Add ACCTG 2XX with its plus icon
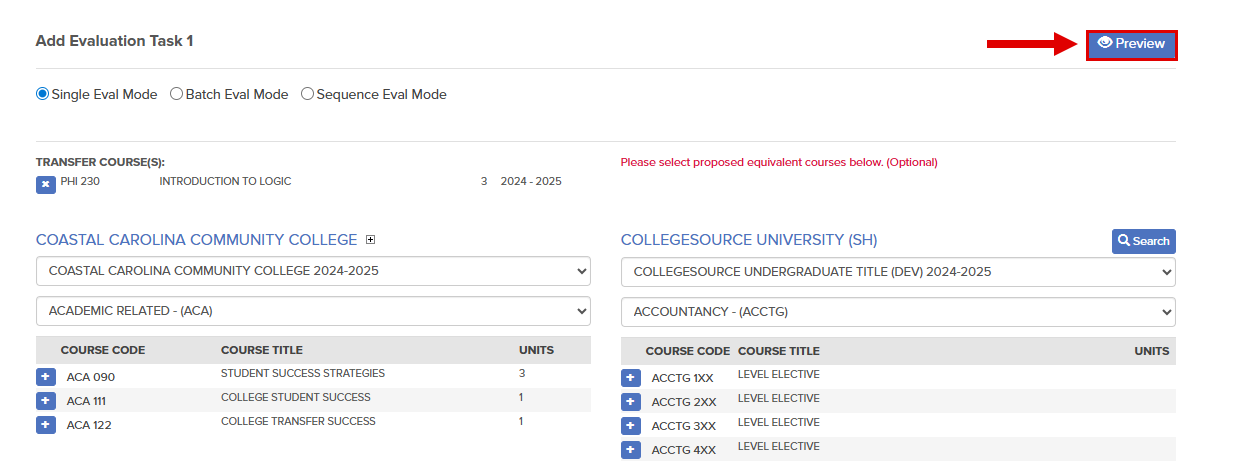This screenshot has height=465, width=1248. [631, 402]
